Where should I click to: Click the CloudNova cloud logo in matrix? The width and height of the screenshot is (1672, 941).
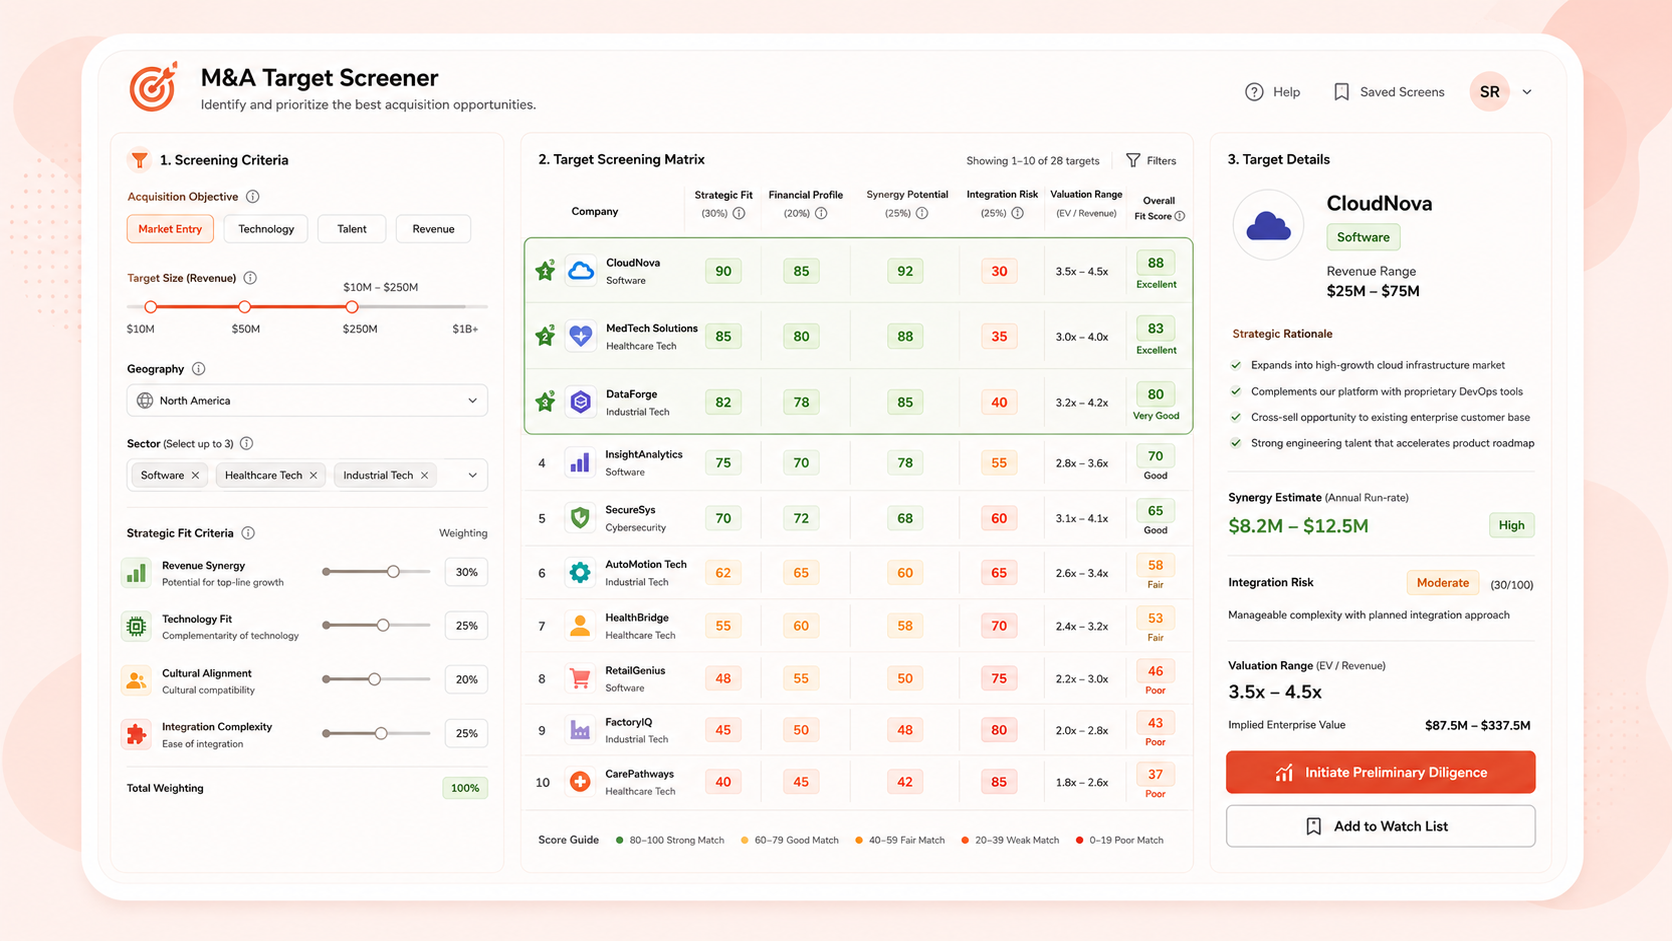tap(581, 271)
